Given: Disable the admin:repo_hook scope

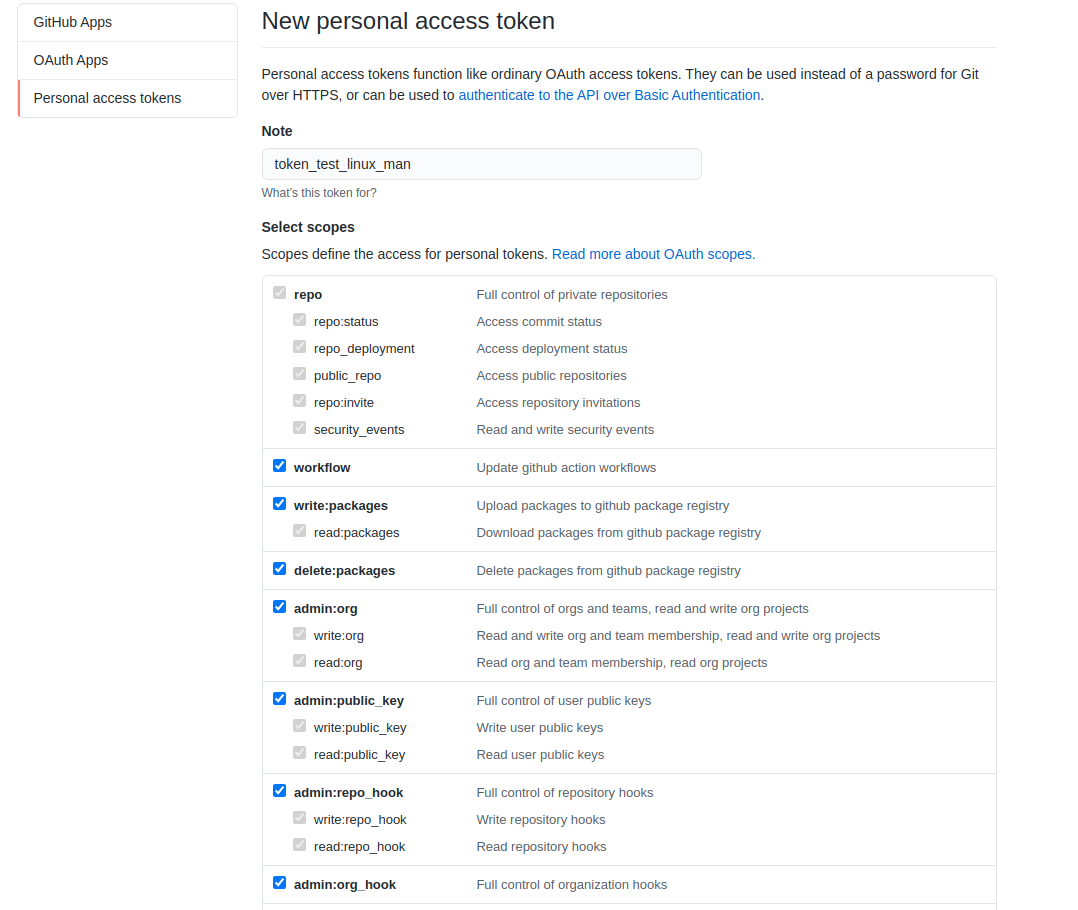Looking at the screenshot, I should pos(279,790).
